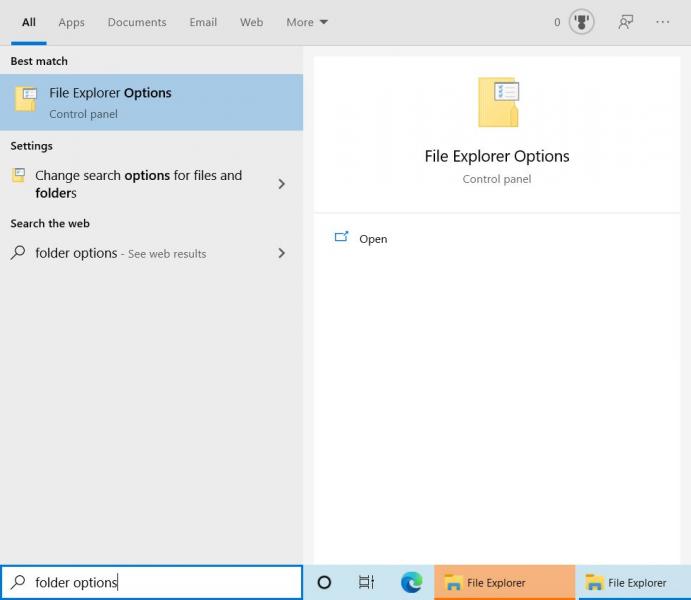
Task: Click large File Explorer Options preview icon
Action: [x=497, y=103]
